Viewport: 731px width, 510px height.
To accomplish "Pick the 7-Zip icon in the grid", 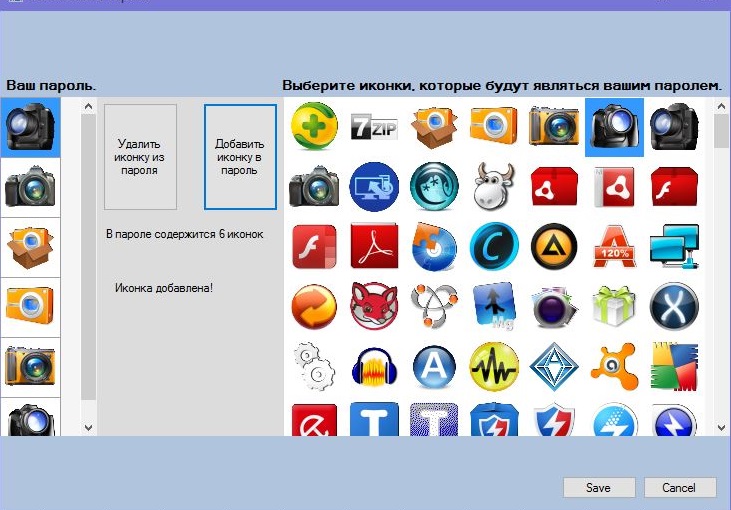I will tap(374, 126).
